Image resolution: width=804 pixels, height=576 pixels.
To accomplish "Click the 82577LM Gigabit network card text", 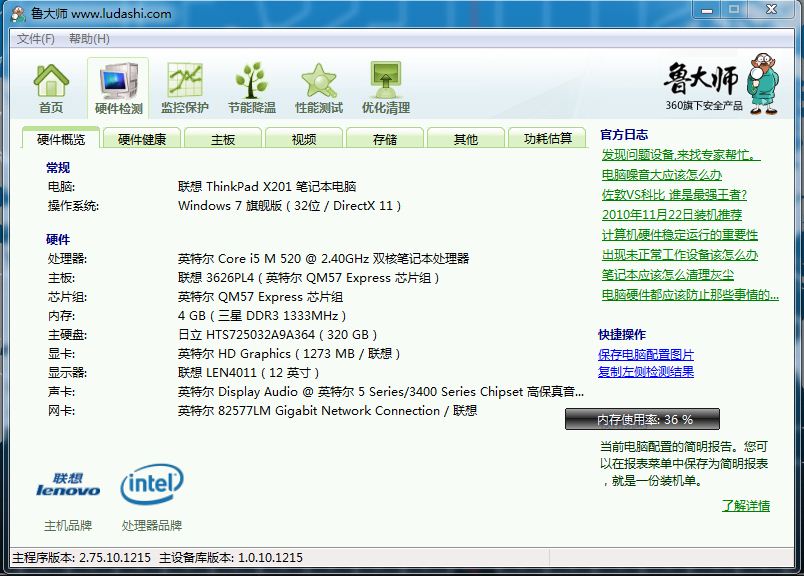I will pos(327,411).
